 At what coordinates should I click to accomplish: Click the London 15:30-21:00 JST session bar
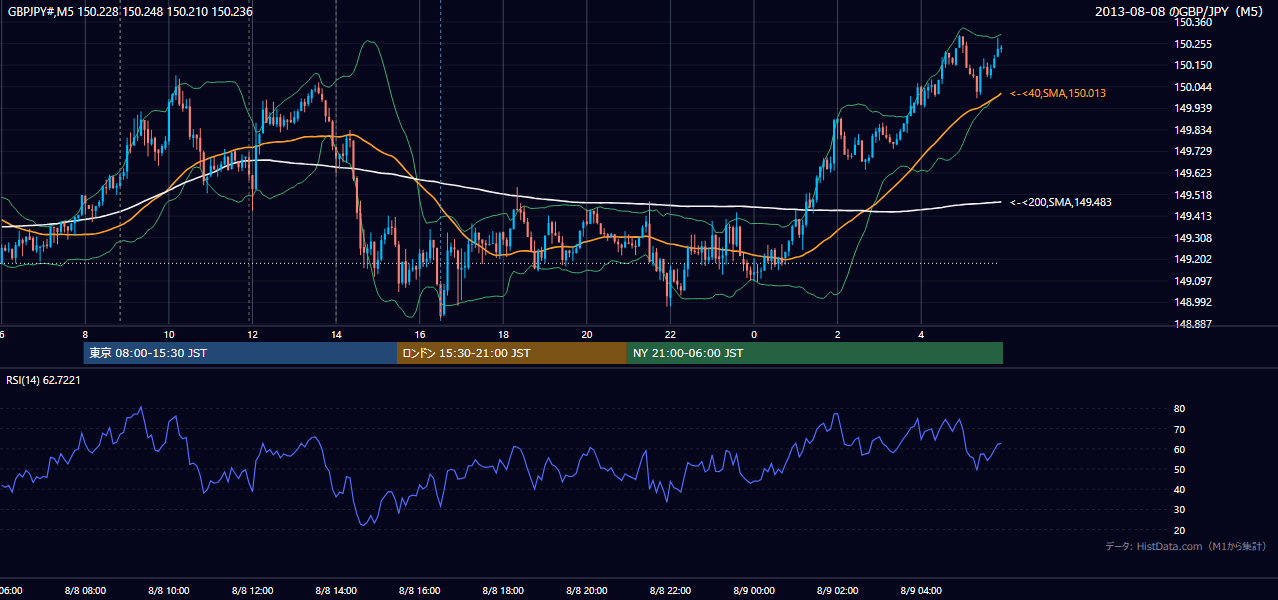(512, 353)
